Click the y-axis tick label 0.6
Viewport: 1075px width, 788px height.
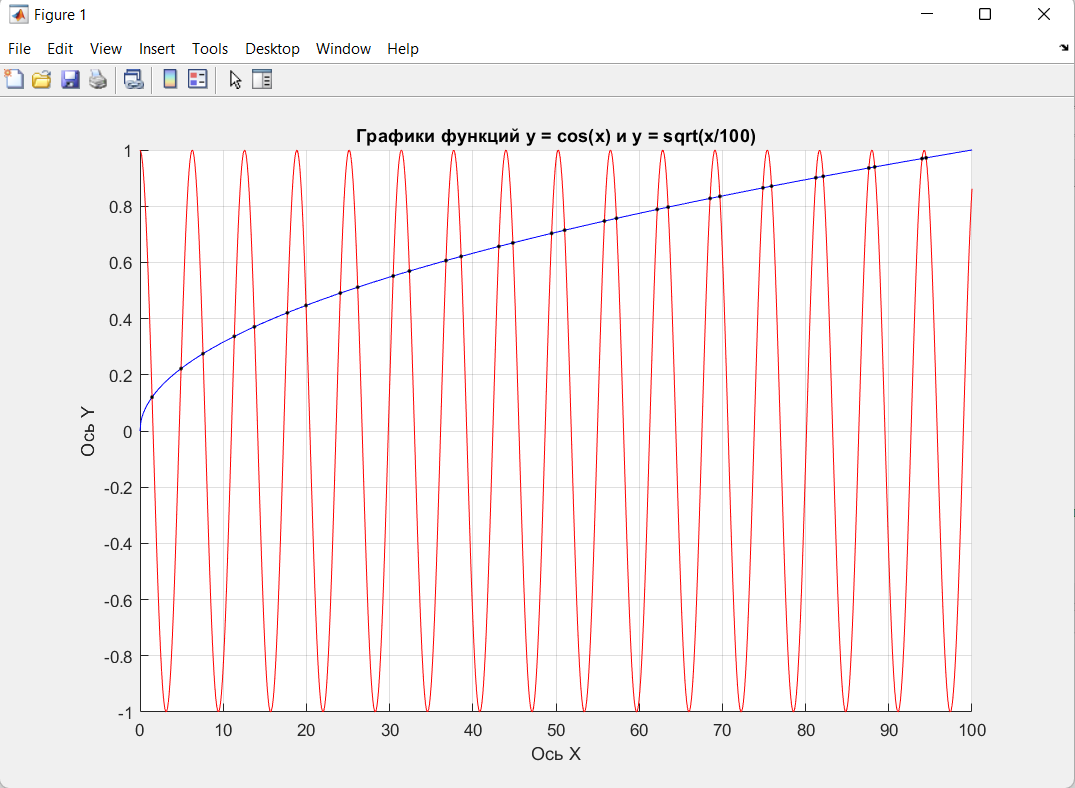(121, 263)
